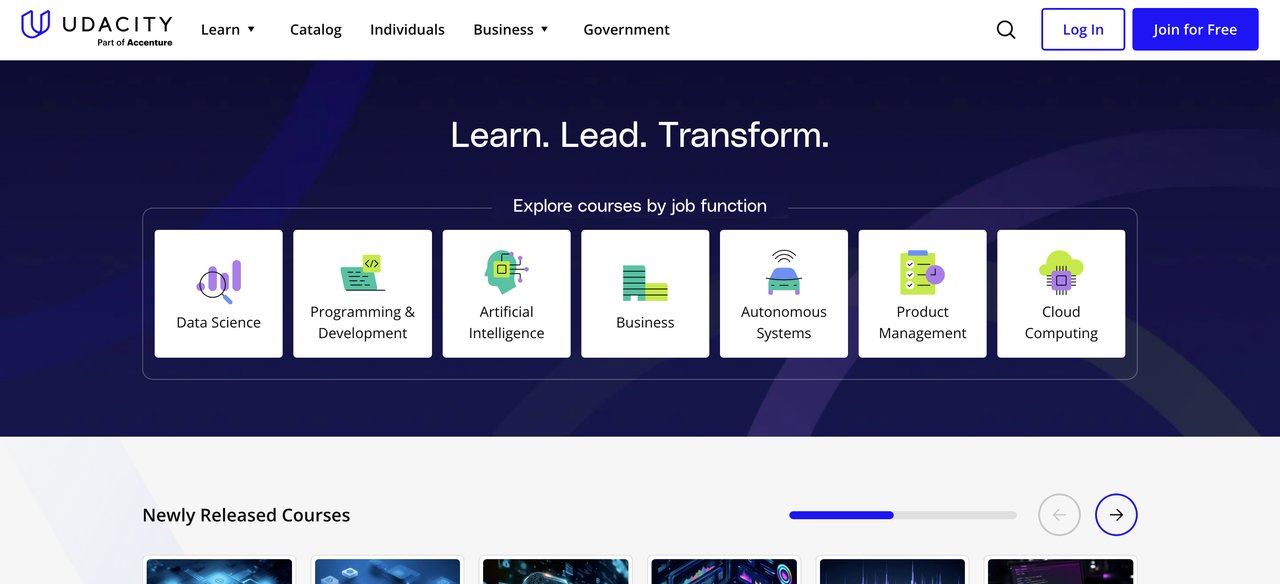
Task: Select the Data Science chart icon
Action: (x=219, y=282)
